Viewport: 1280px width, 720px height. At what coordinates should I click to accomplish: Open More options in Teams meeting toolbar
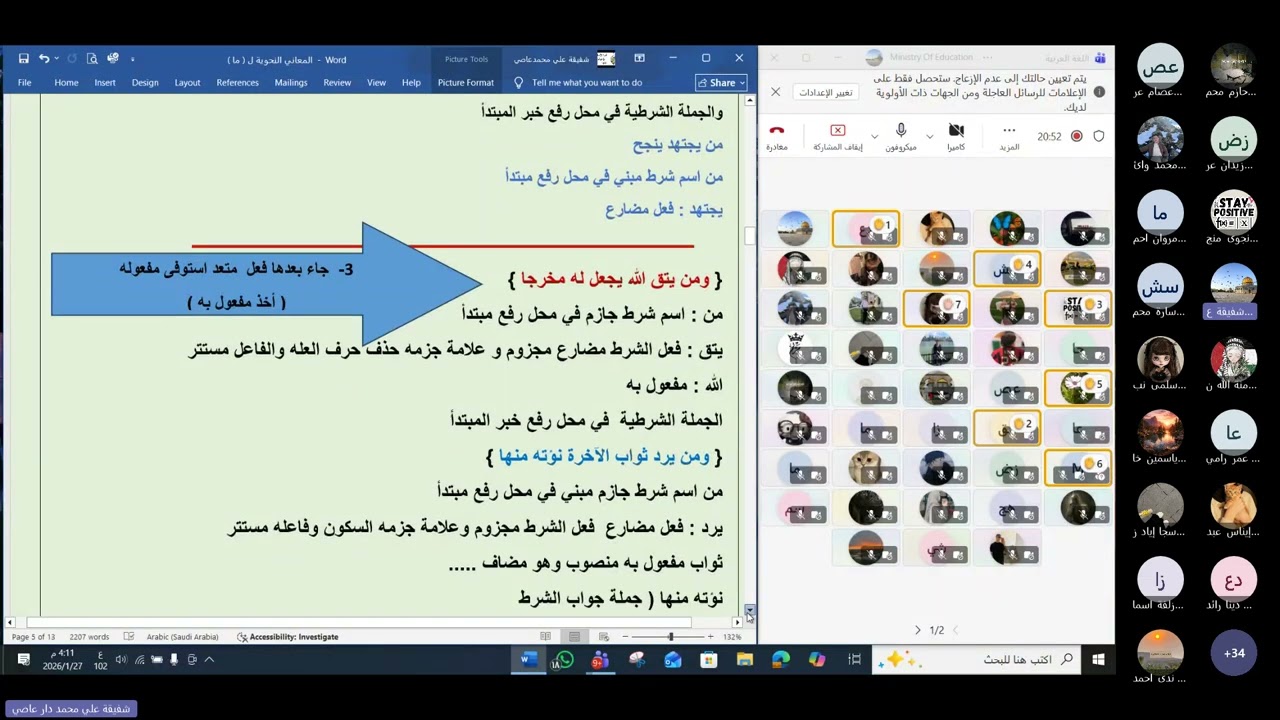pos(1009,137)
